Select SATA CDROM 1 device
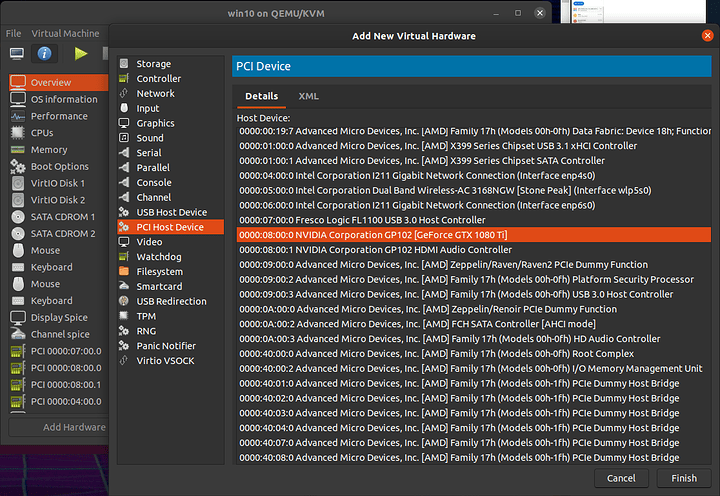 tap(63, 217)
